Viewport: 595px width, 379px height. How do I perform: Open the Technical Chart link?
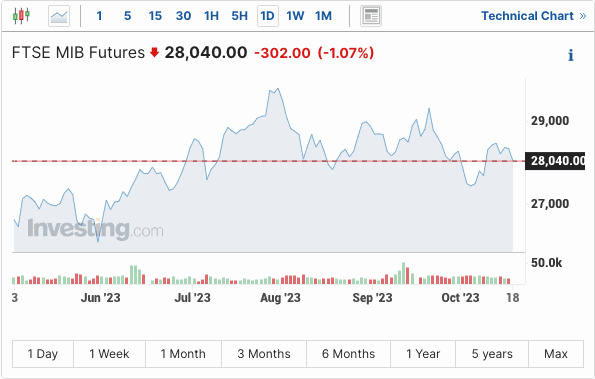[x=533, y=16]
